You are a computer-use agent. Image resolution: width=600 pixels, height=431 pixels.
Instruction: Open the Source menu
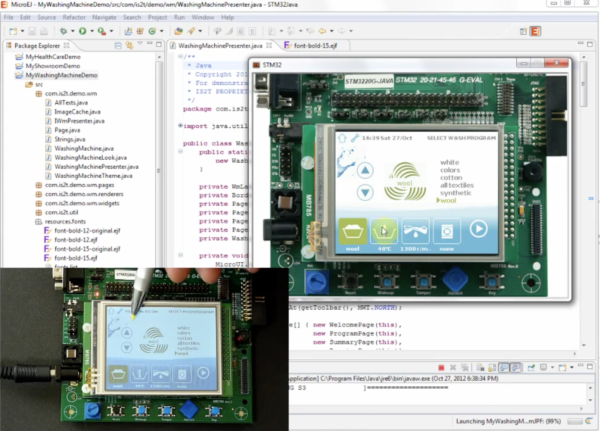[47, 17]
